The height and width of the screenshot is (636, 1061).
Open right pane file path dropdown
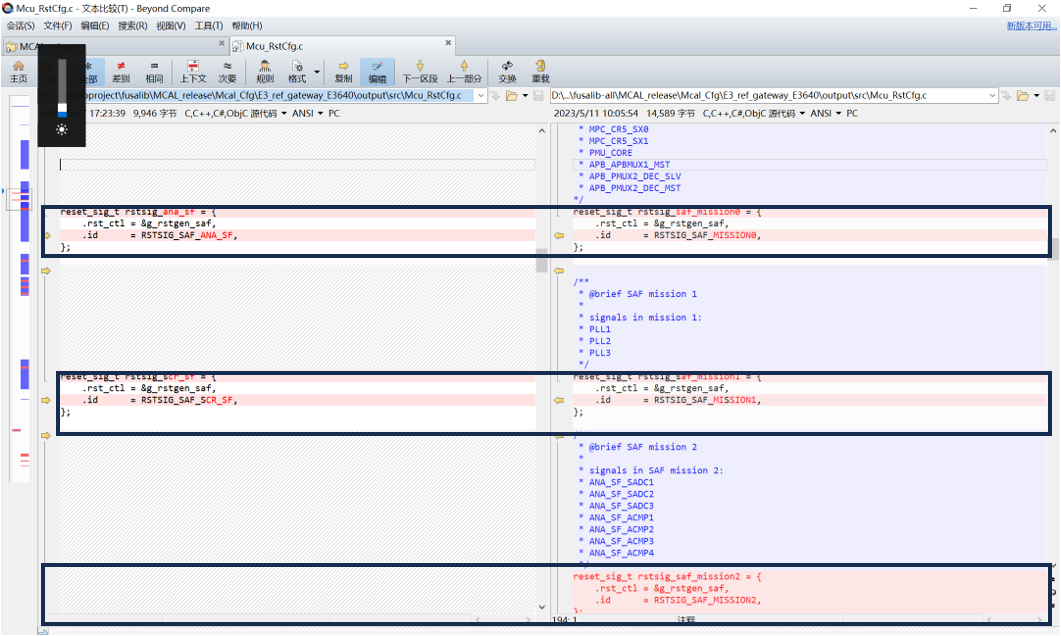[x=992, y=95]
